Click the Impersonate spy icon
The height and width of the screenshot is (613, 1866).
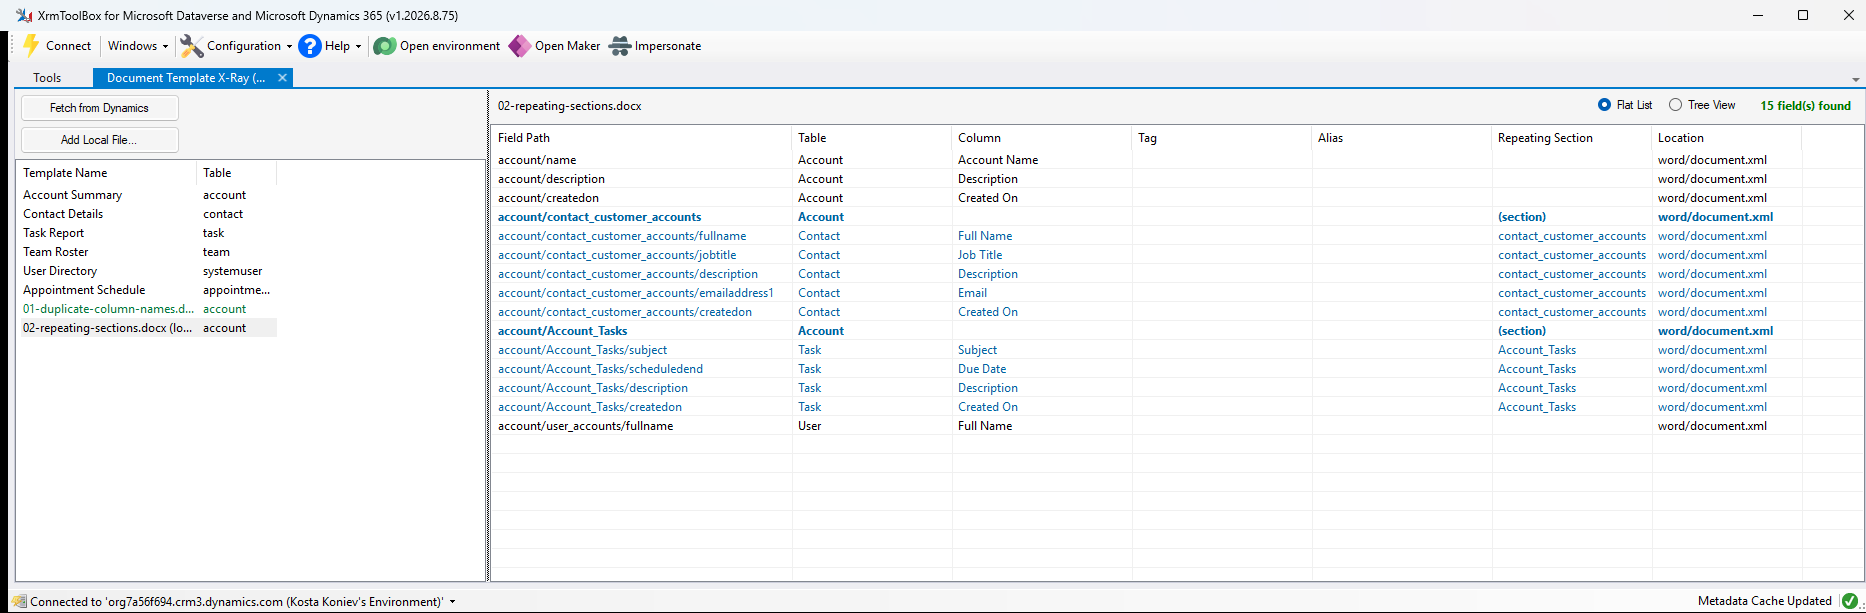tap(620, 46)
